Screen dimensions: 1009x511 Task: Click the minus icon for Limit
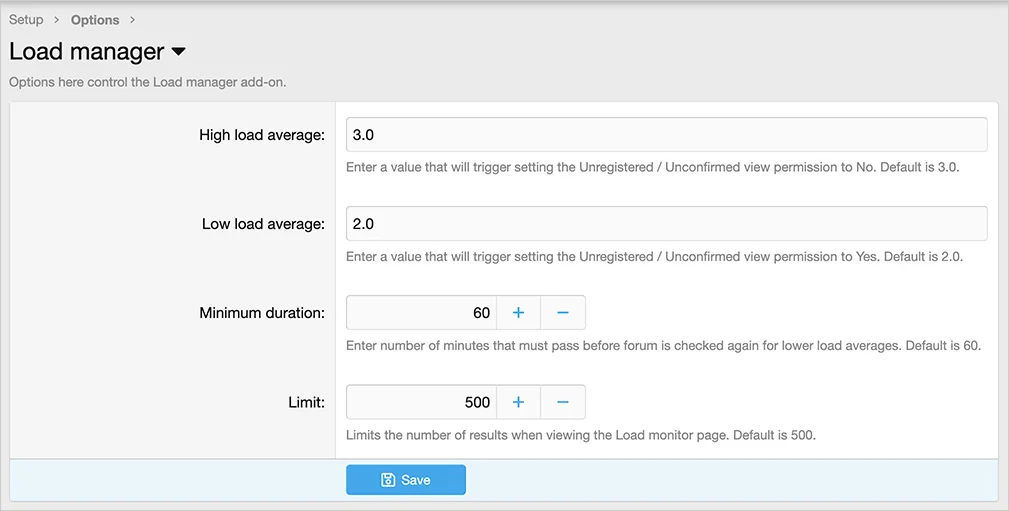pyautogui.click(x=563, y=402)
